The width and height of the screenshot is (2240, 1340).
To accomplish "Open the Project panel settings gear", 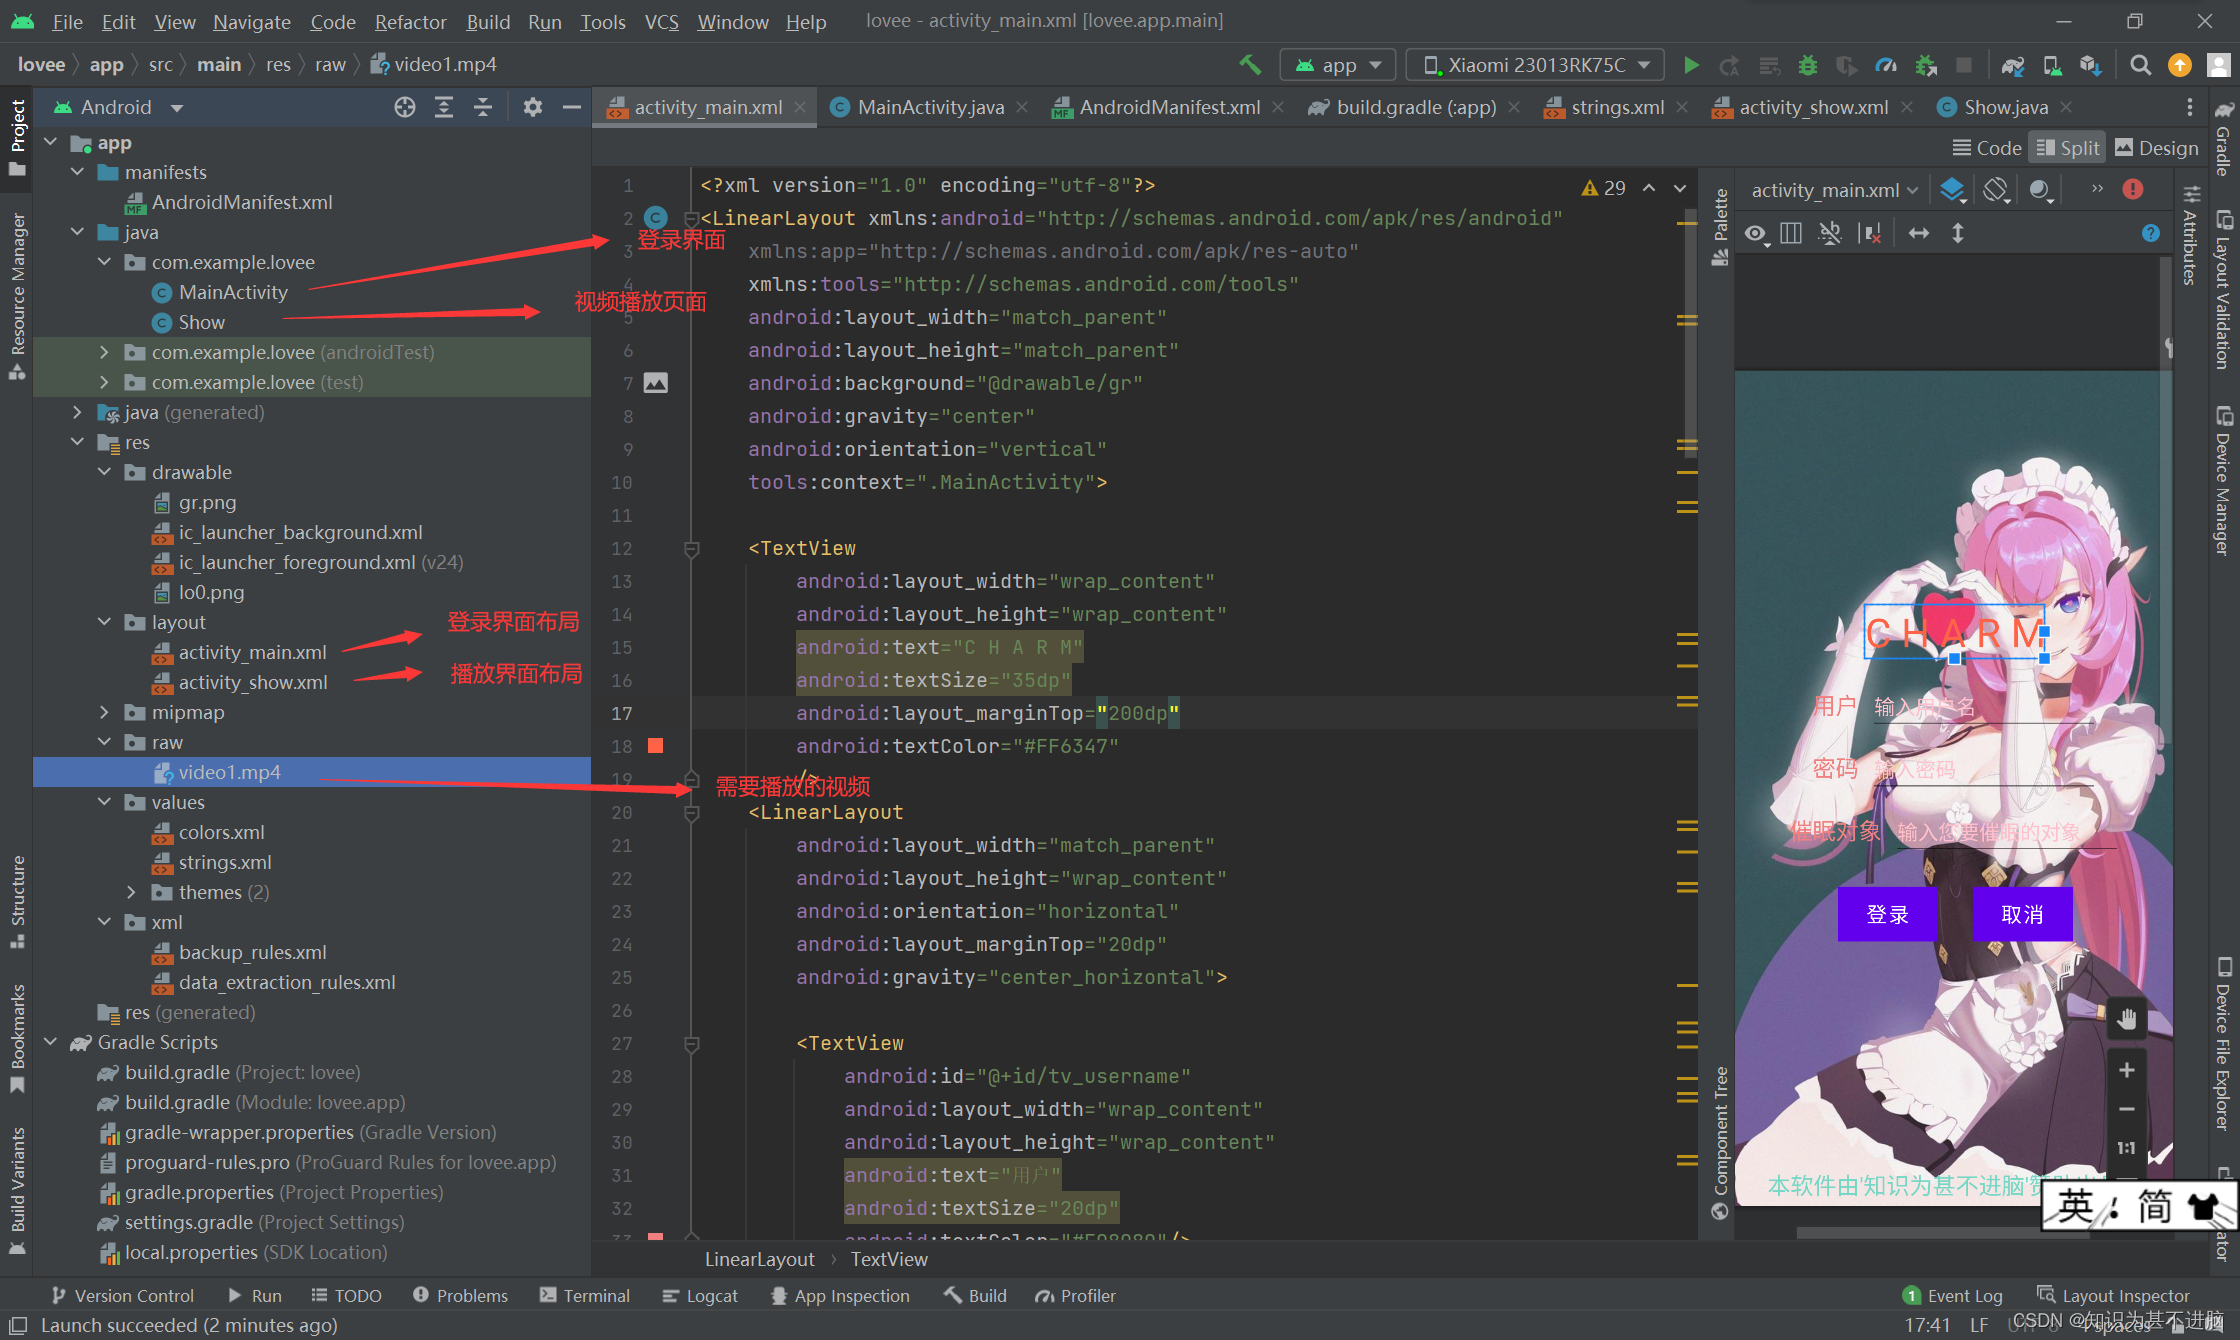I will coord(532,107).
